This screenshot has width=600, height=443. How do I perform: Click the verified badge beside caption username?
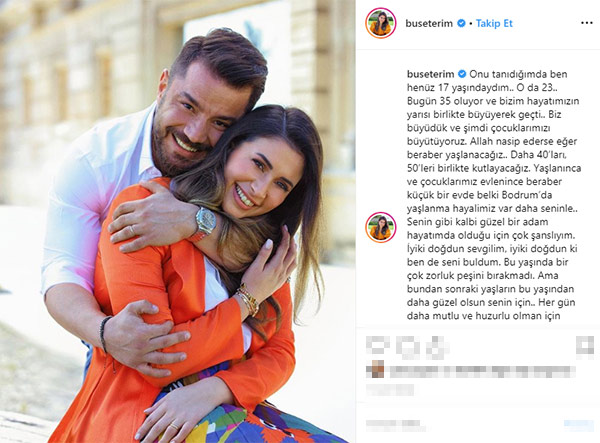tap(462, 74)
